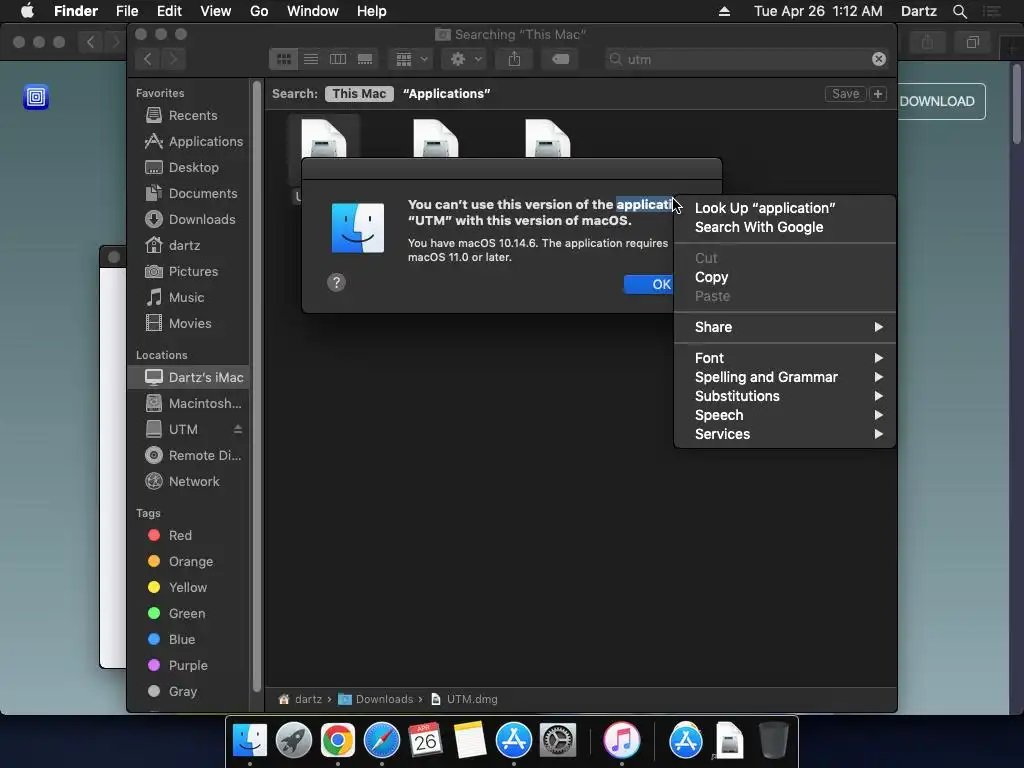1024x768 pixels.
Task: Filter by Gray tag
Action: pyautogui.click(x=188, y=692)
